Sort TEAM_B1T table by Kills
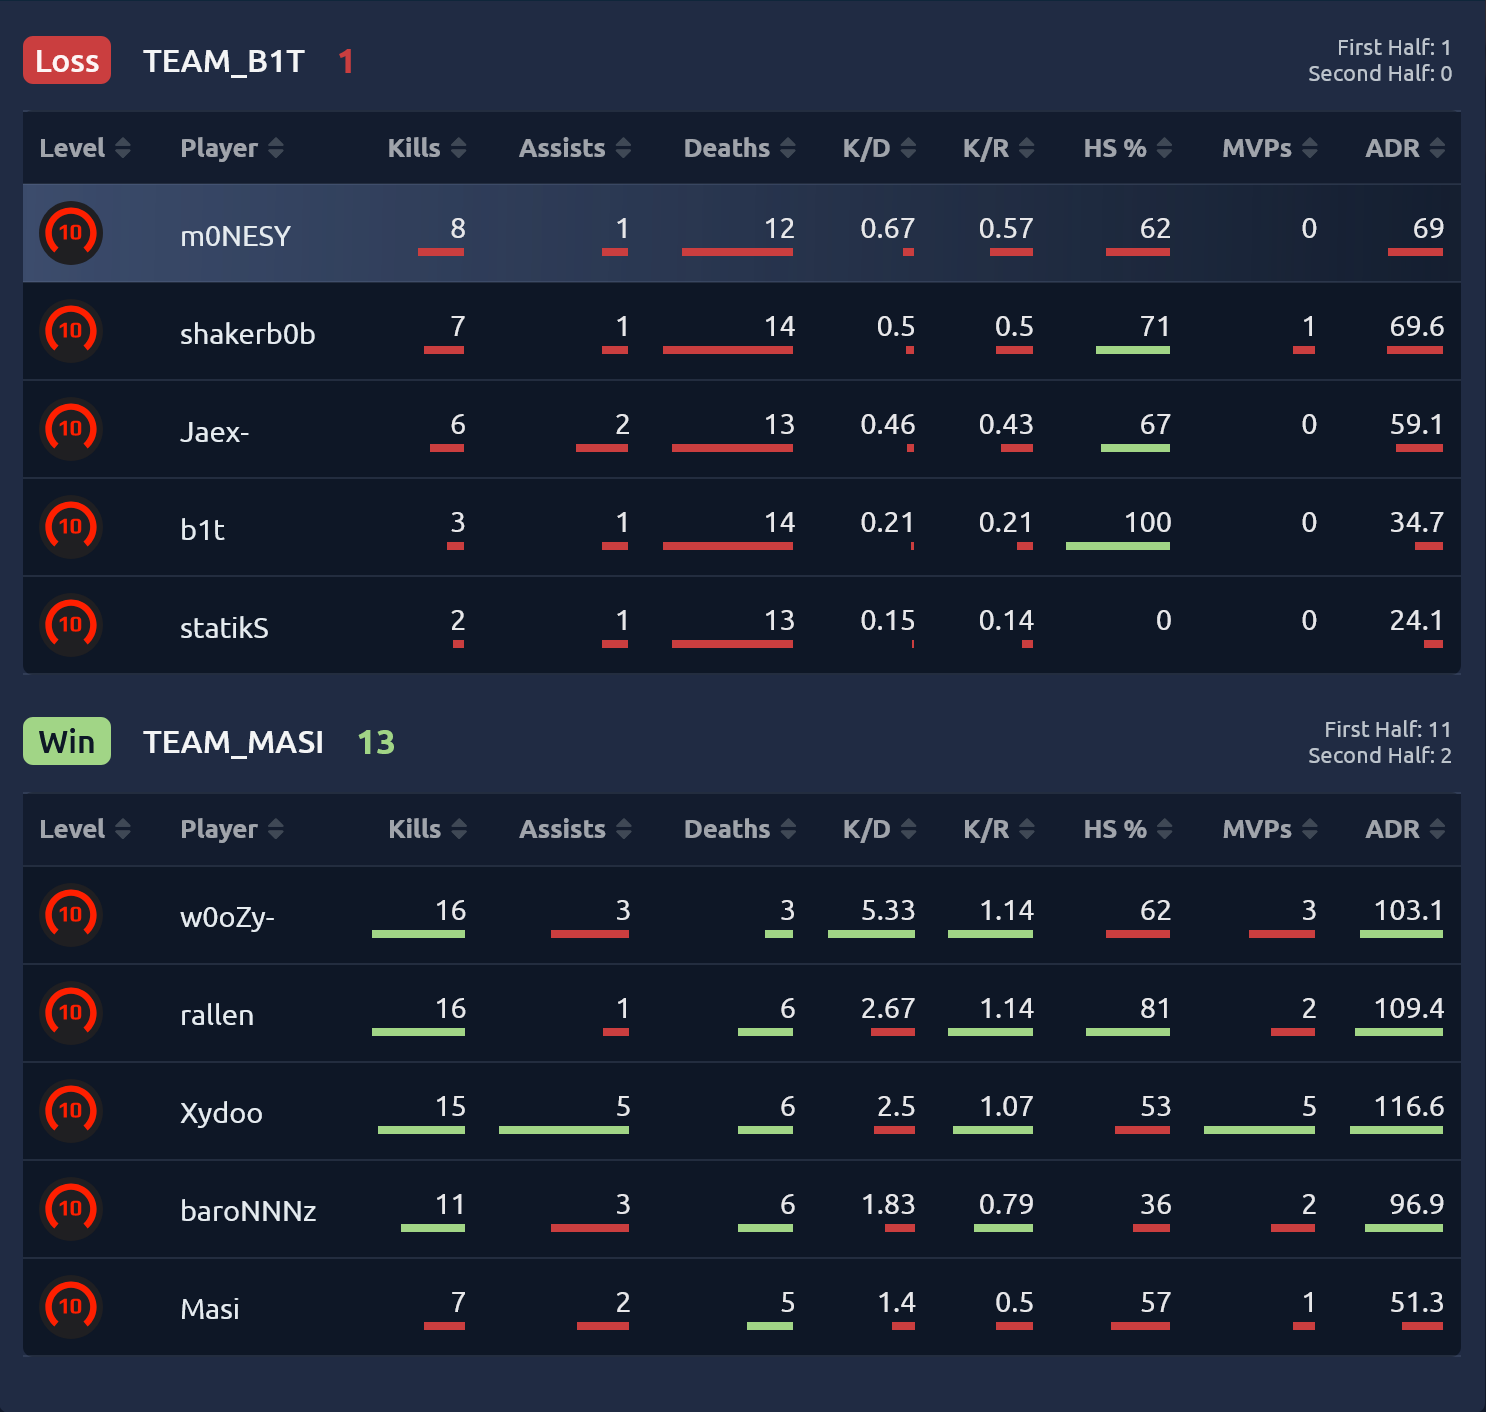Viewport: 1486px width, 1412px height. tap(427, 148)
